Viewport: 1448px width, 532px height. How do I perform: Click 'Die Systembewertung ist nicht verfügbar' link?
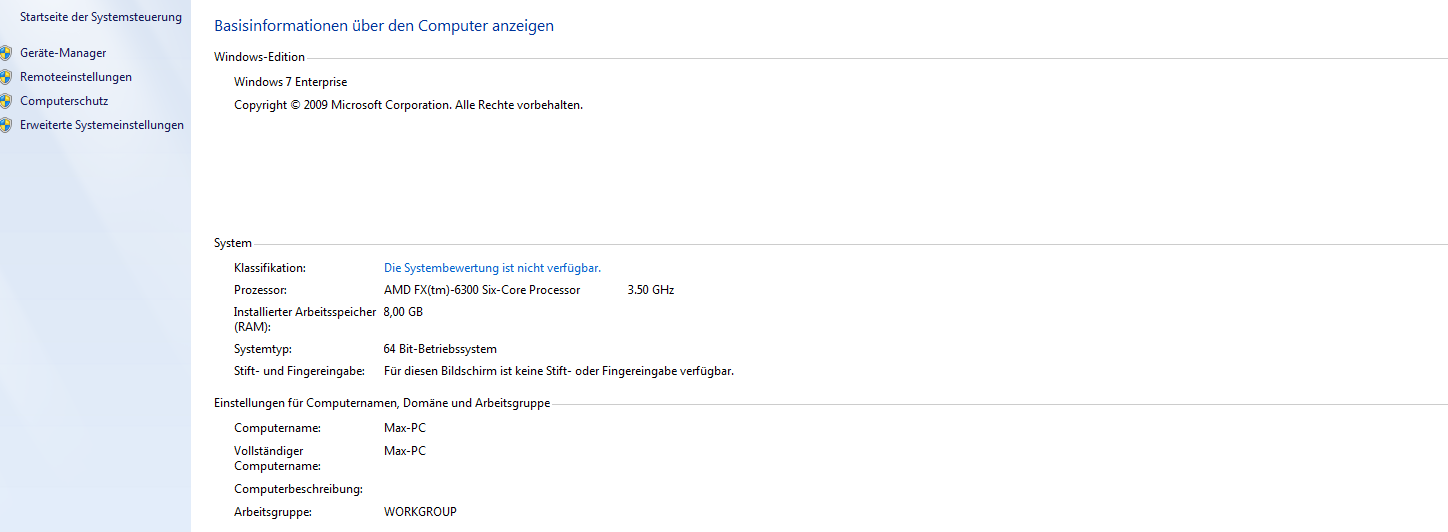492,268
